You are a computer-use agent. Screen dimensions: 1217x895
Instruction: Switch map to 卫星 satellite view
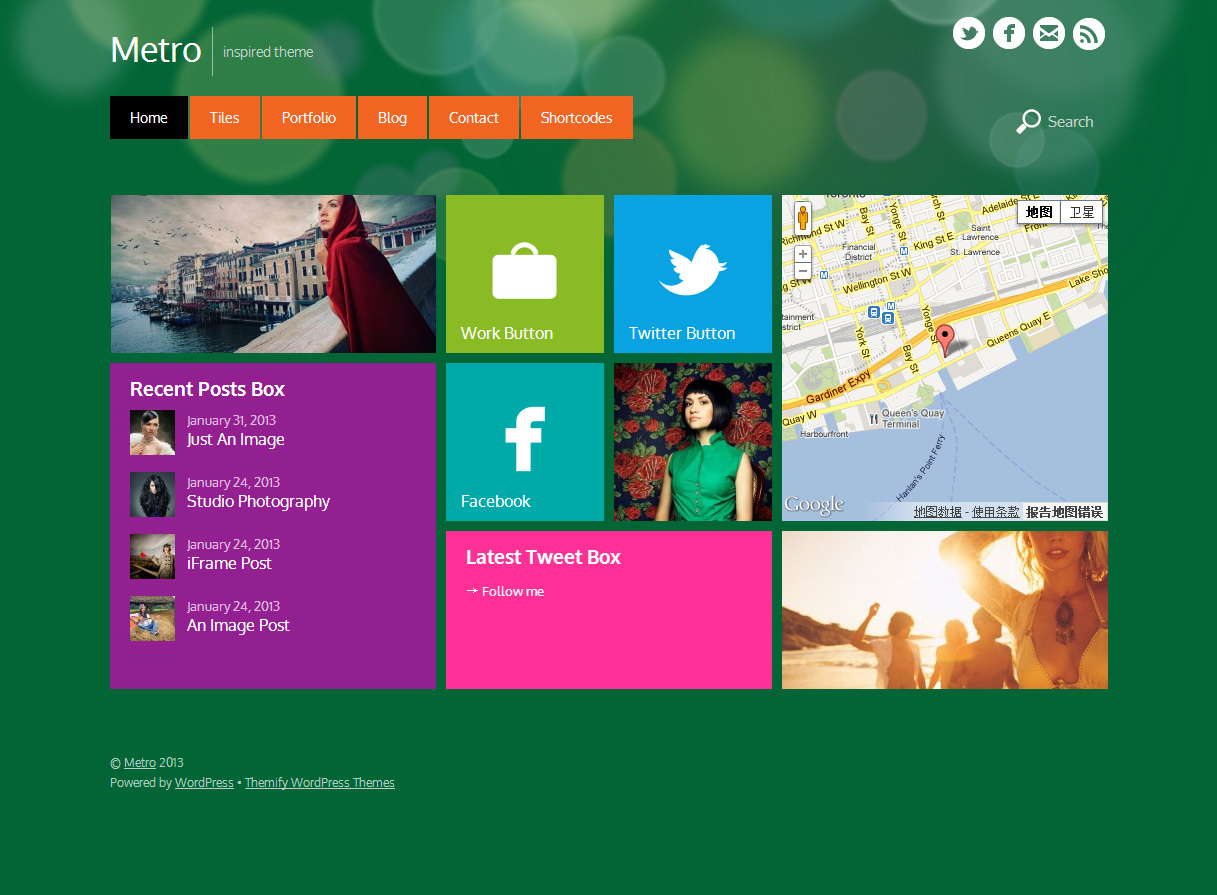click(1082, 212)
